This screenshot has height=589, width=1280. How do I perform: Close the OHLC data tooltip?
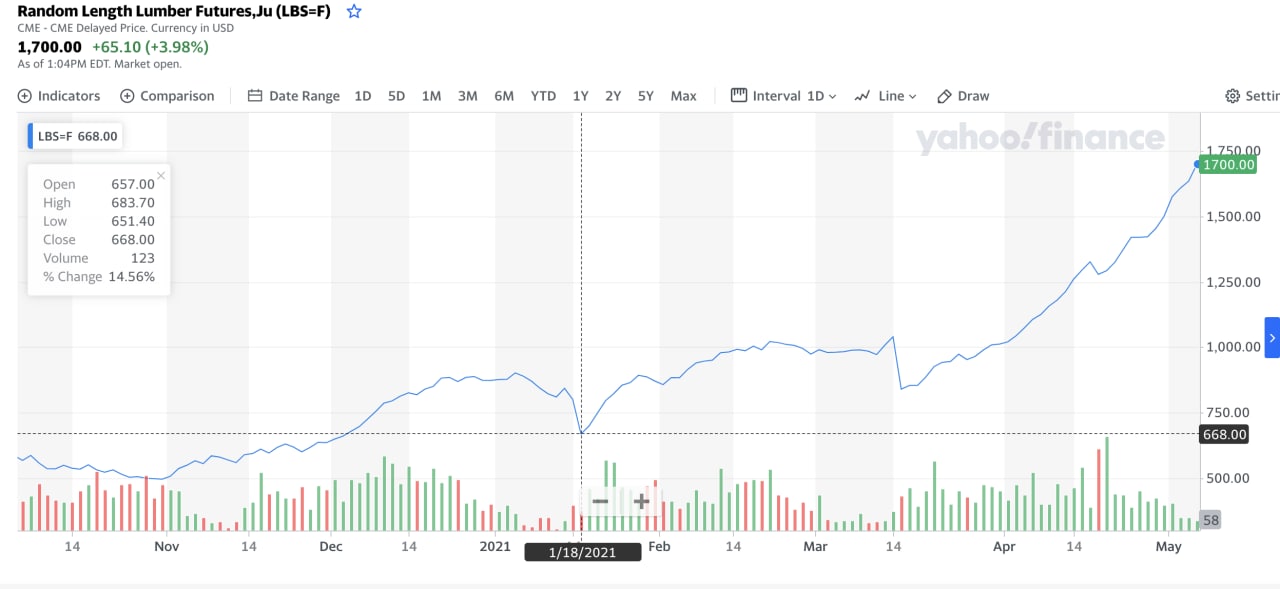tap(161, 176)
